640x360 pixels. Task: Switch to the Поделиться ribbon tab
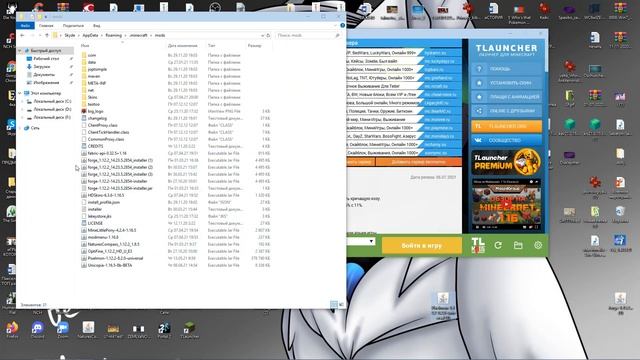73,26
